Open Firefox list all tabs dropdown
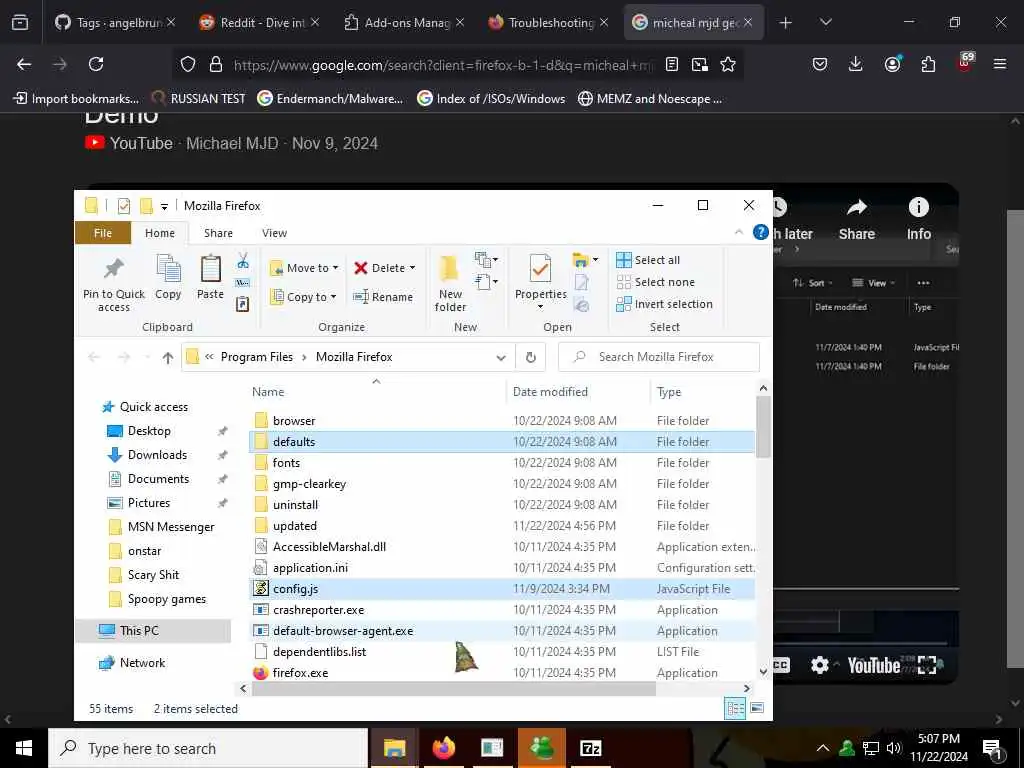Image resolution: width=1024 pixels, height=768 pixels. click(825, 22)
